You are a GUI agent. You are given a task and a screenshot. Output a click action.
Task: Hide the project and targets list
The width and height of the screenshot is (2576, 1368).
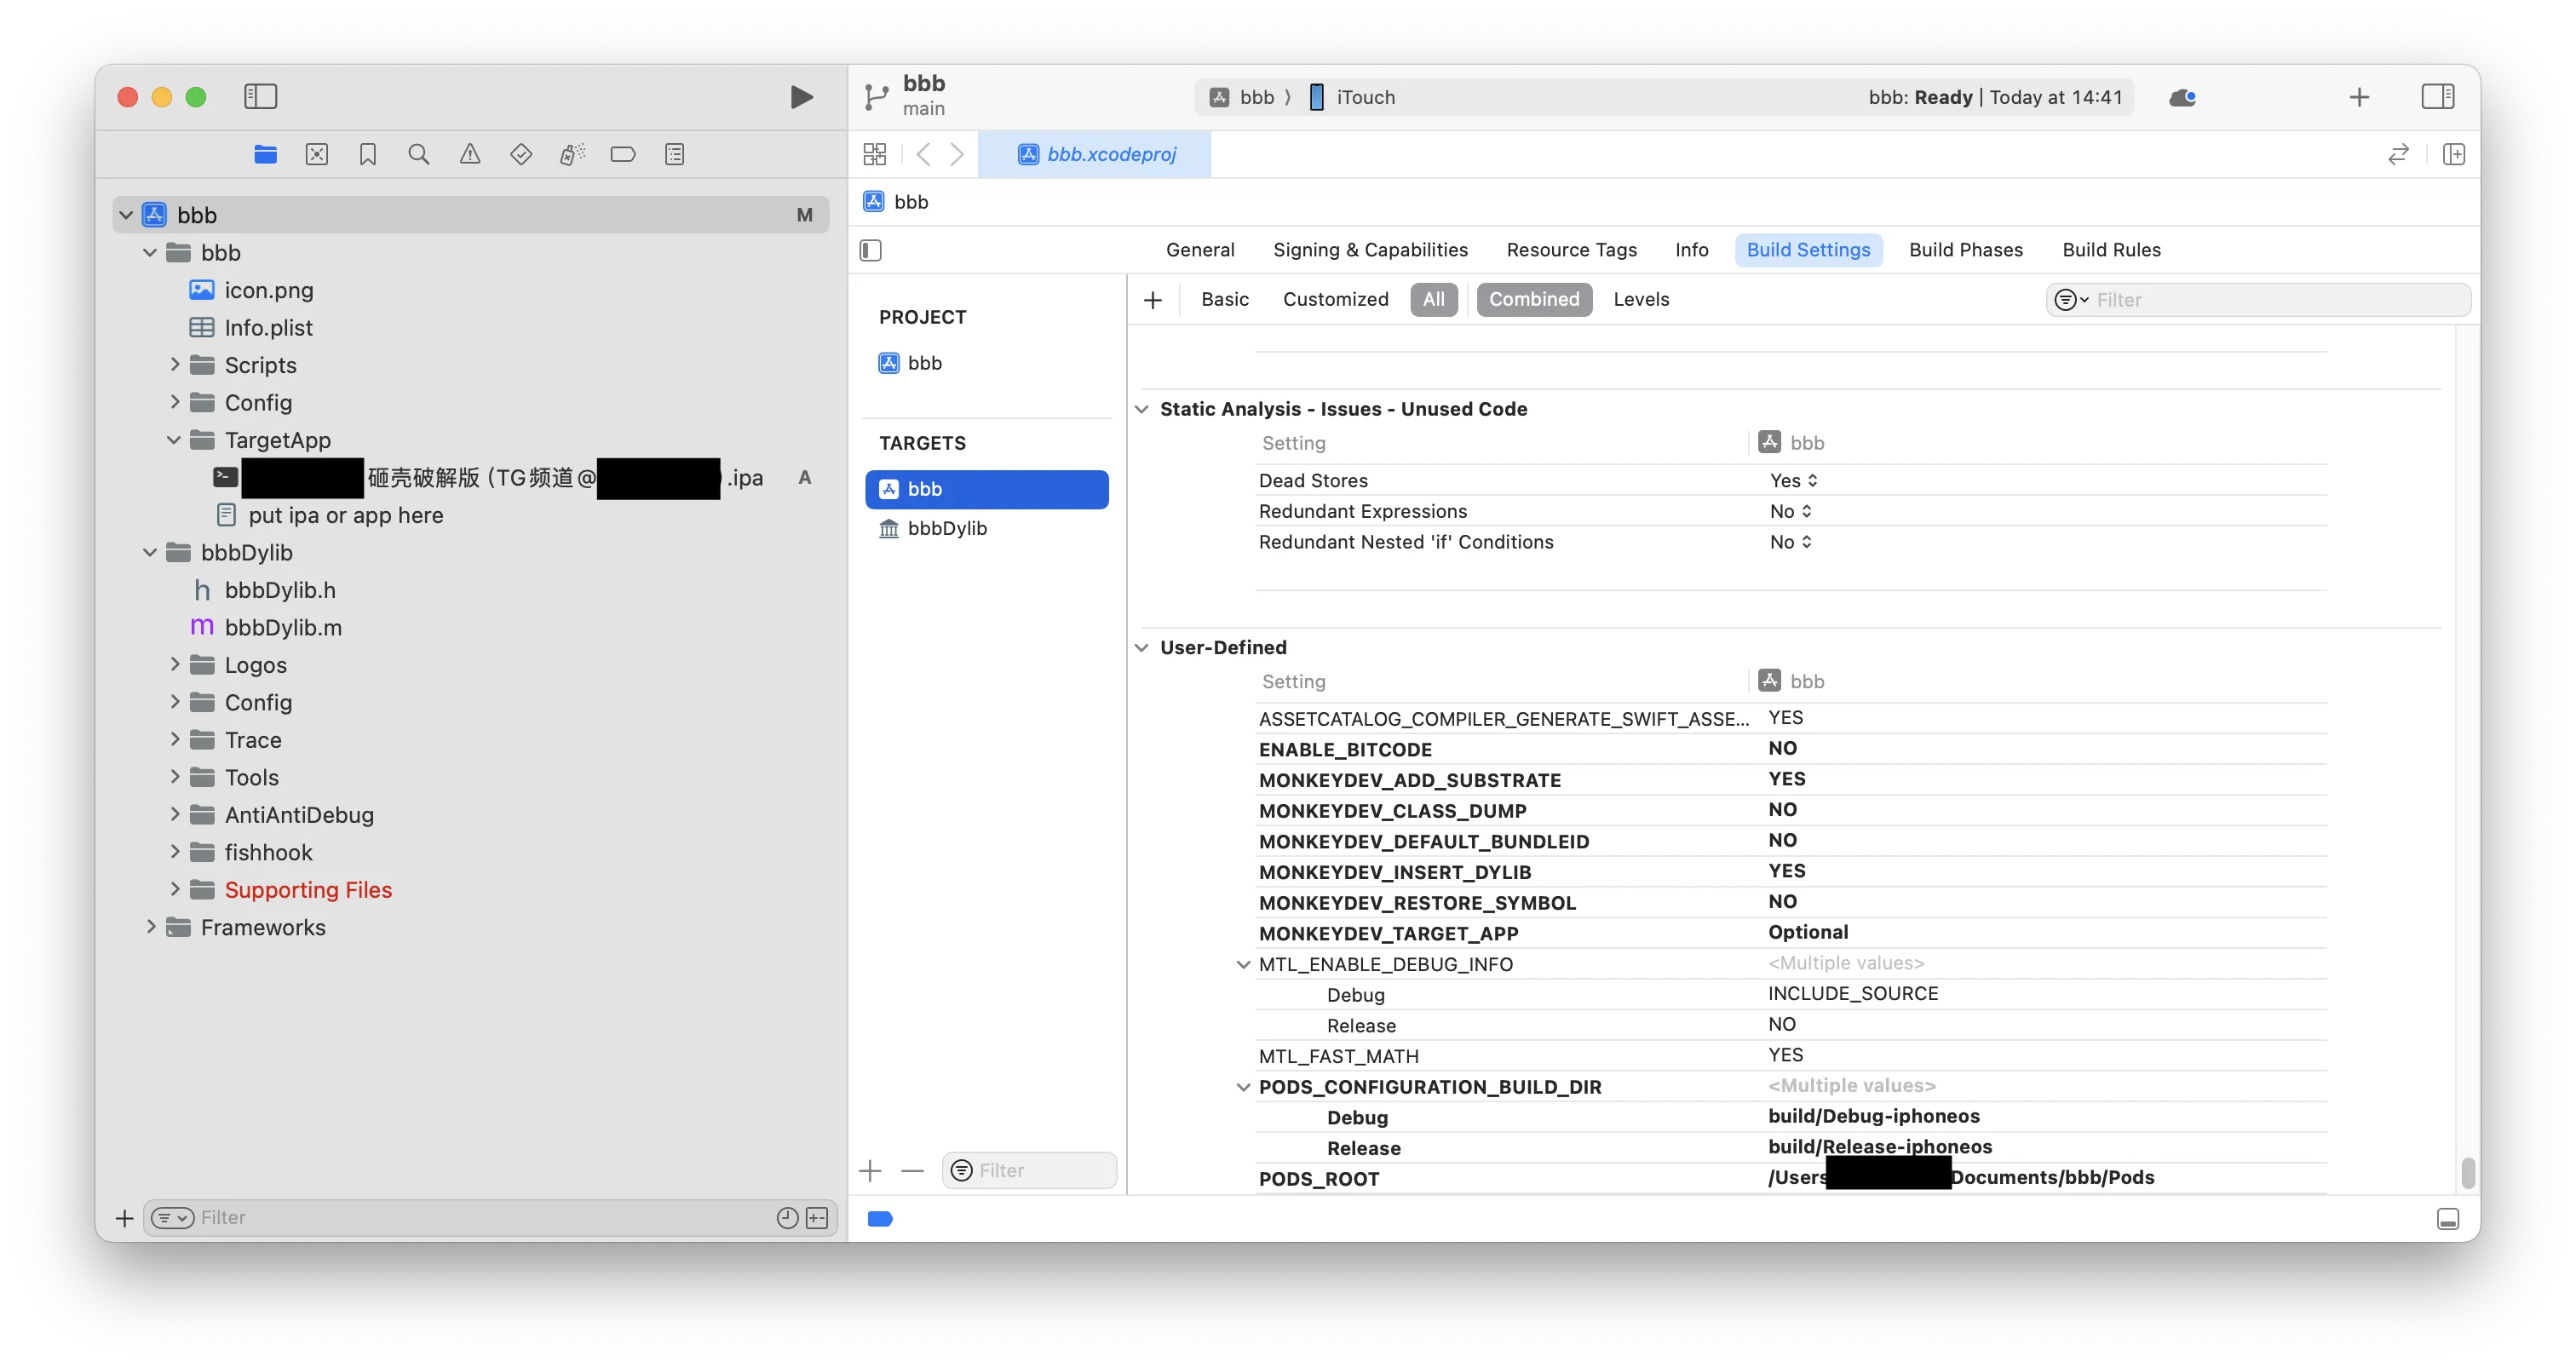[871, 250]
